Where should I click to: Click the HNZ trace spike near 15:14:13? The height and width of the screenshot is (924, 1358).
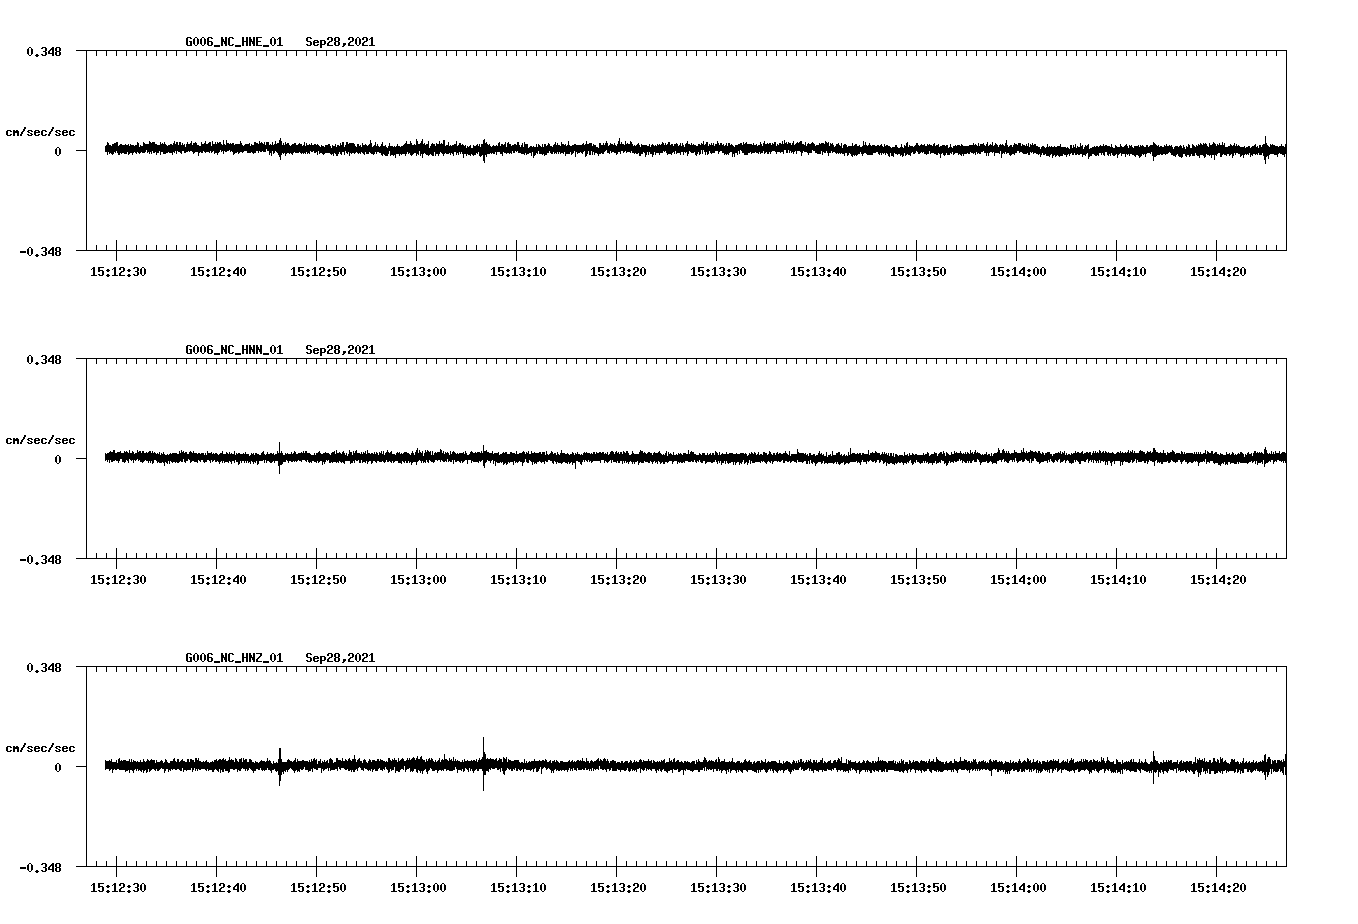point(1153,767)
